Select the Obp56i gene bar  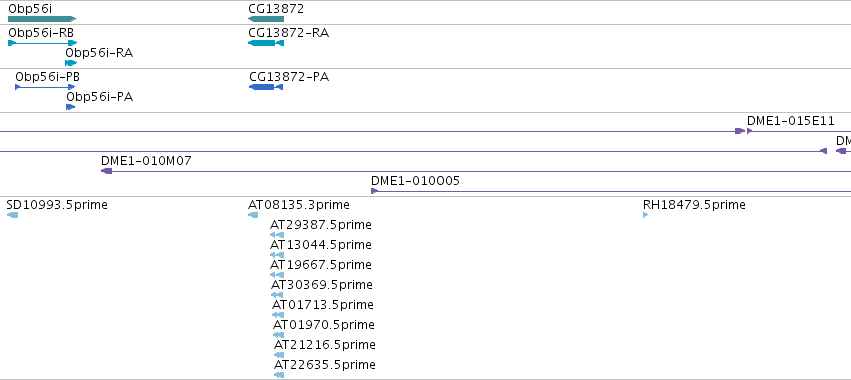(42, 19)
